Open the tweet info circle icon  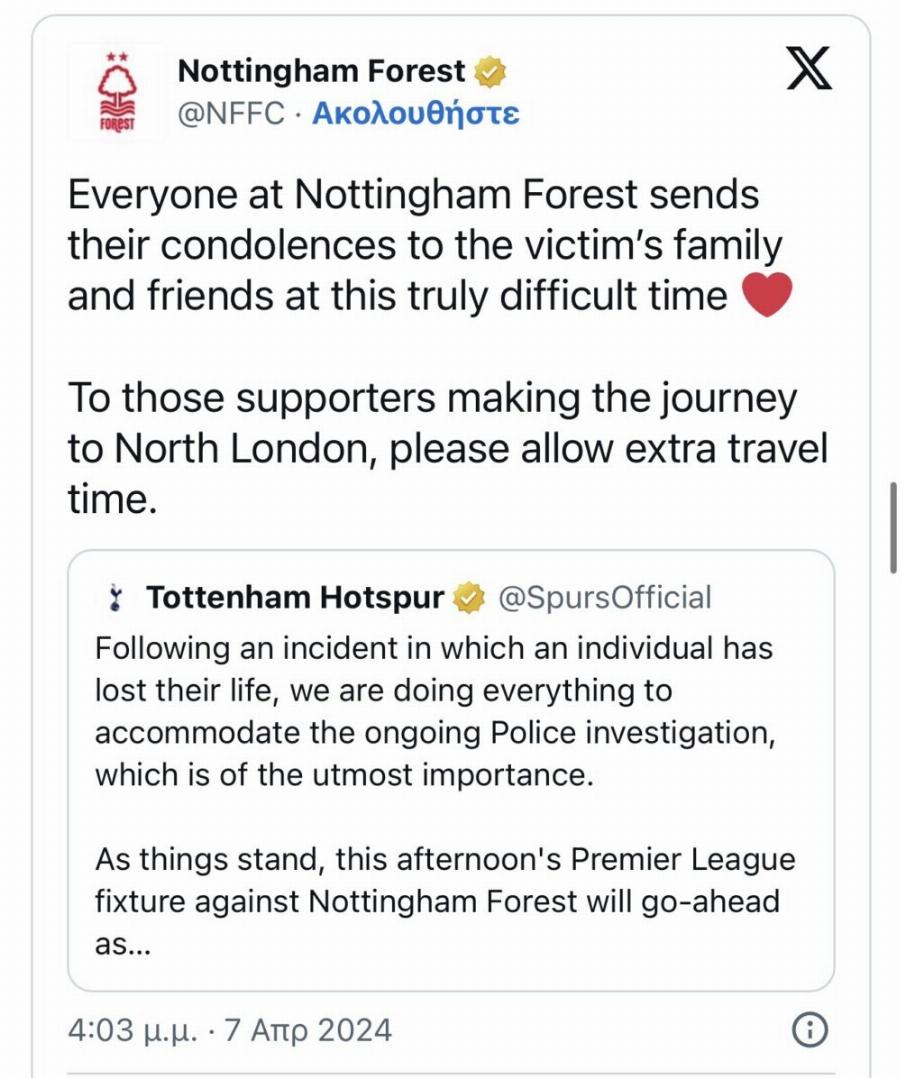(x=810, y=1029)
